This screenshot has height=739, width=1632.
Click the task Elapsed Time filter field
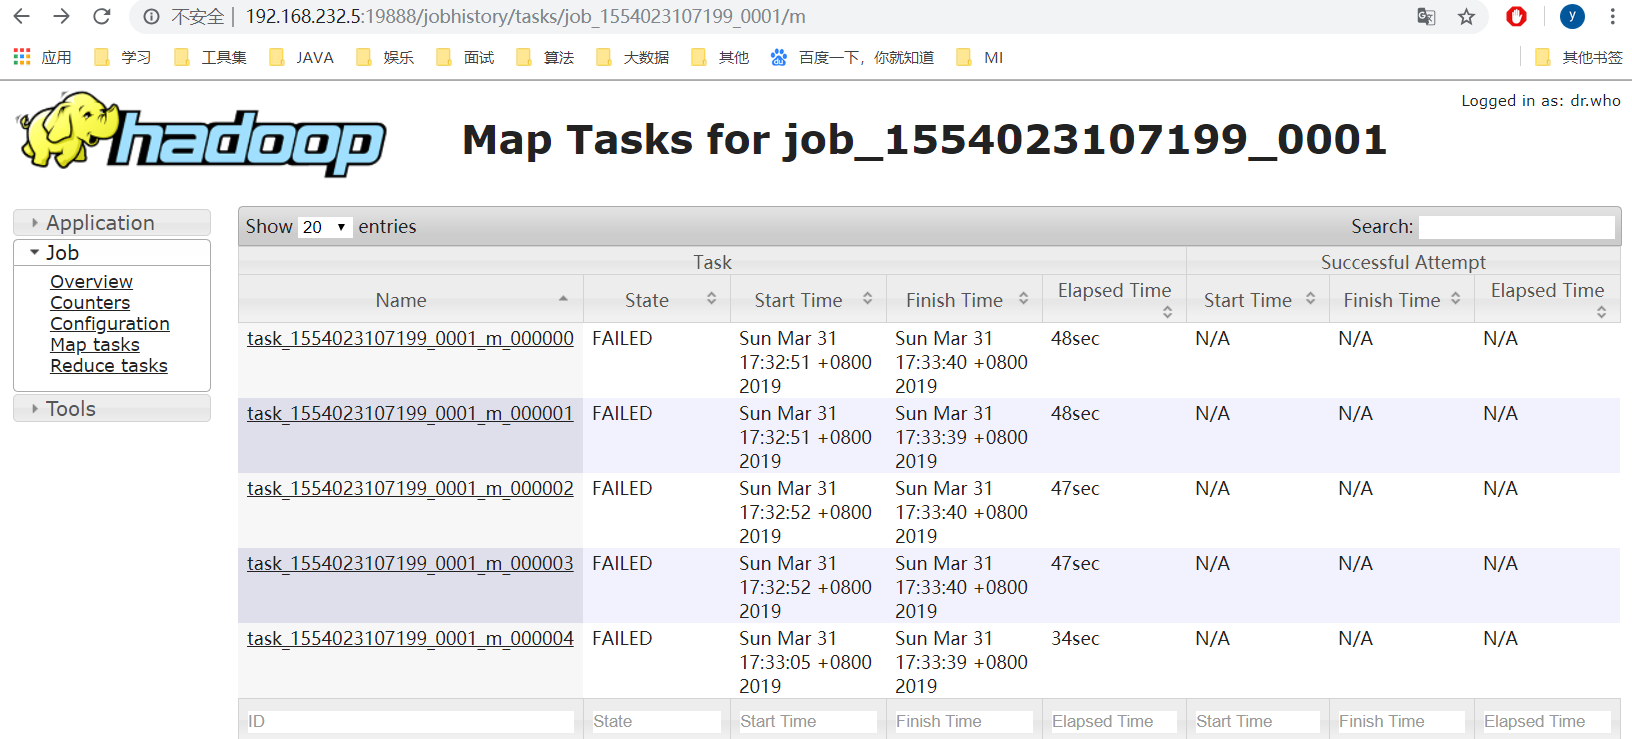coord(1114,721)
